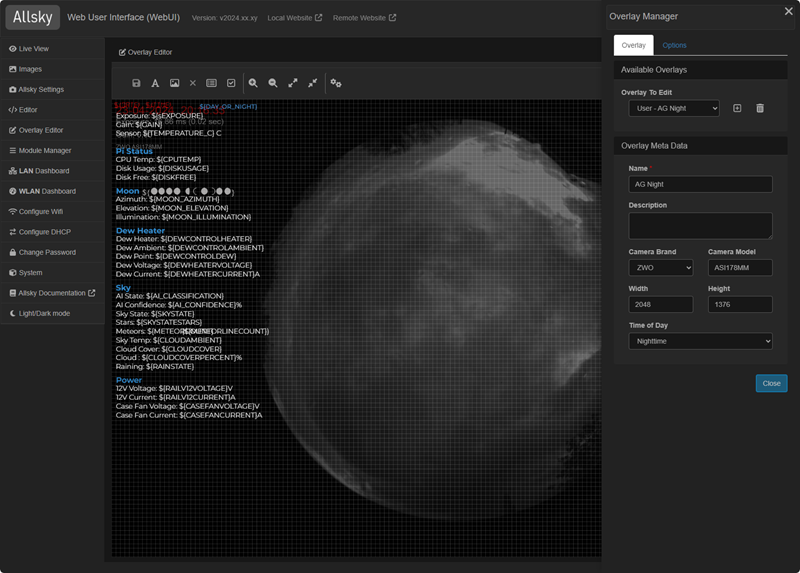Select the Overlay tab
Screen dimensions: 800x573
click(x=634, y=45)
